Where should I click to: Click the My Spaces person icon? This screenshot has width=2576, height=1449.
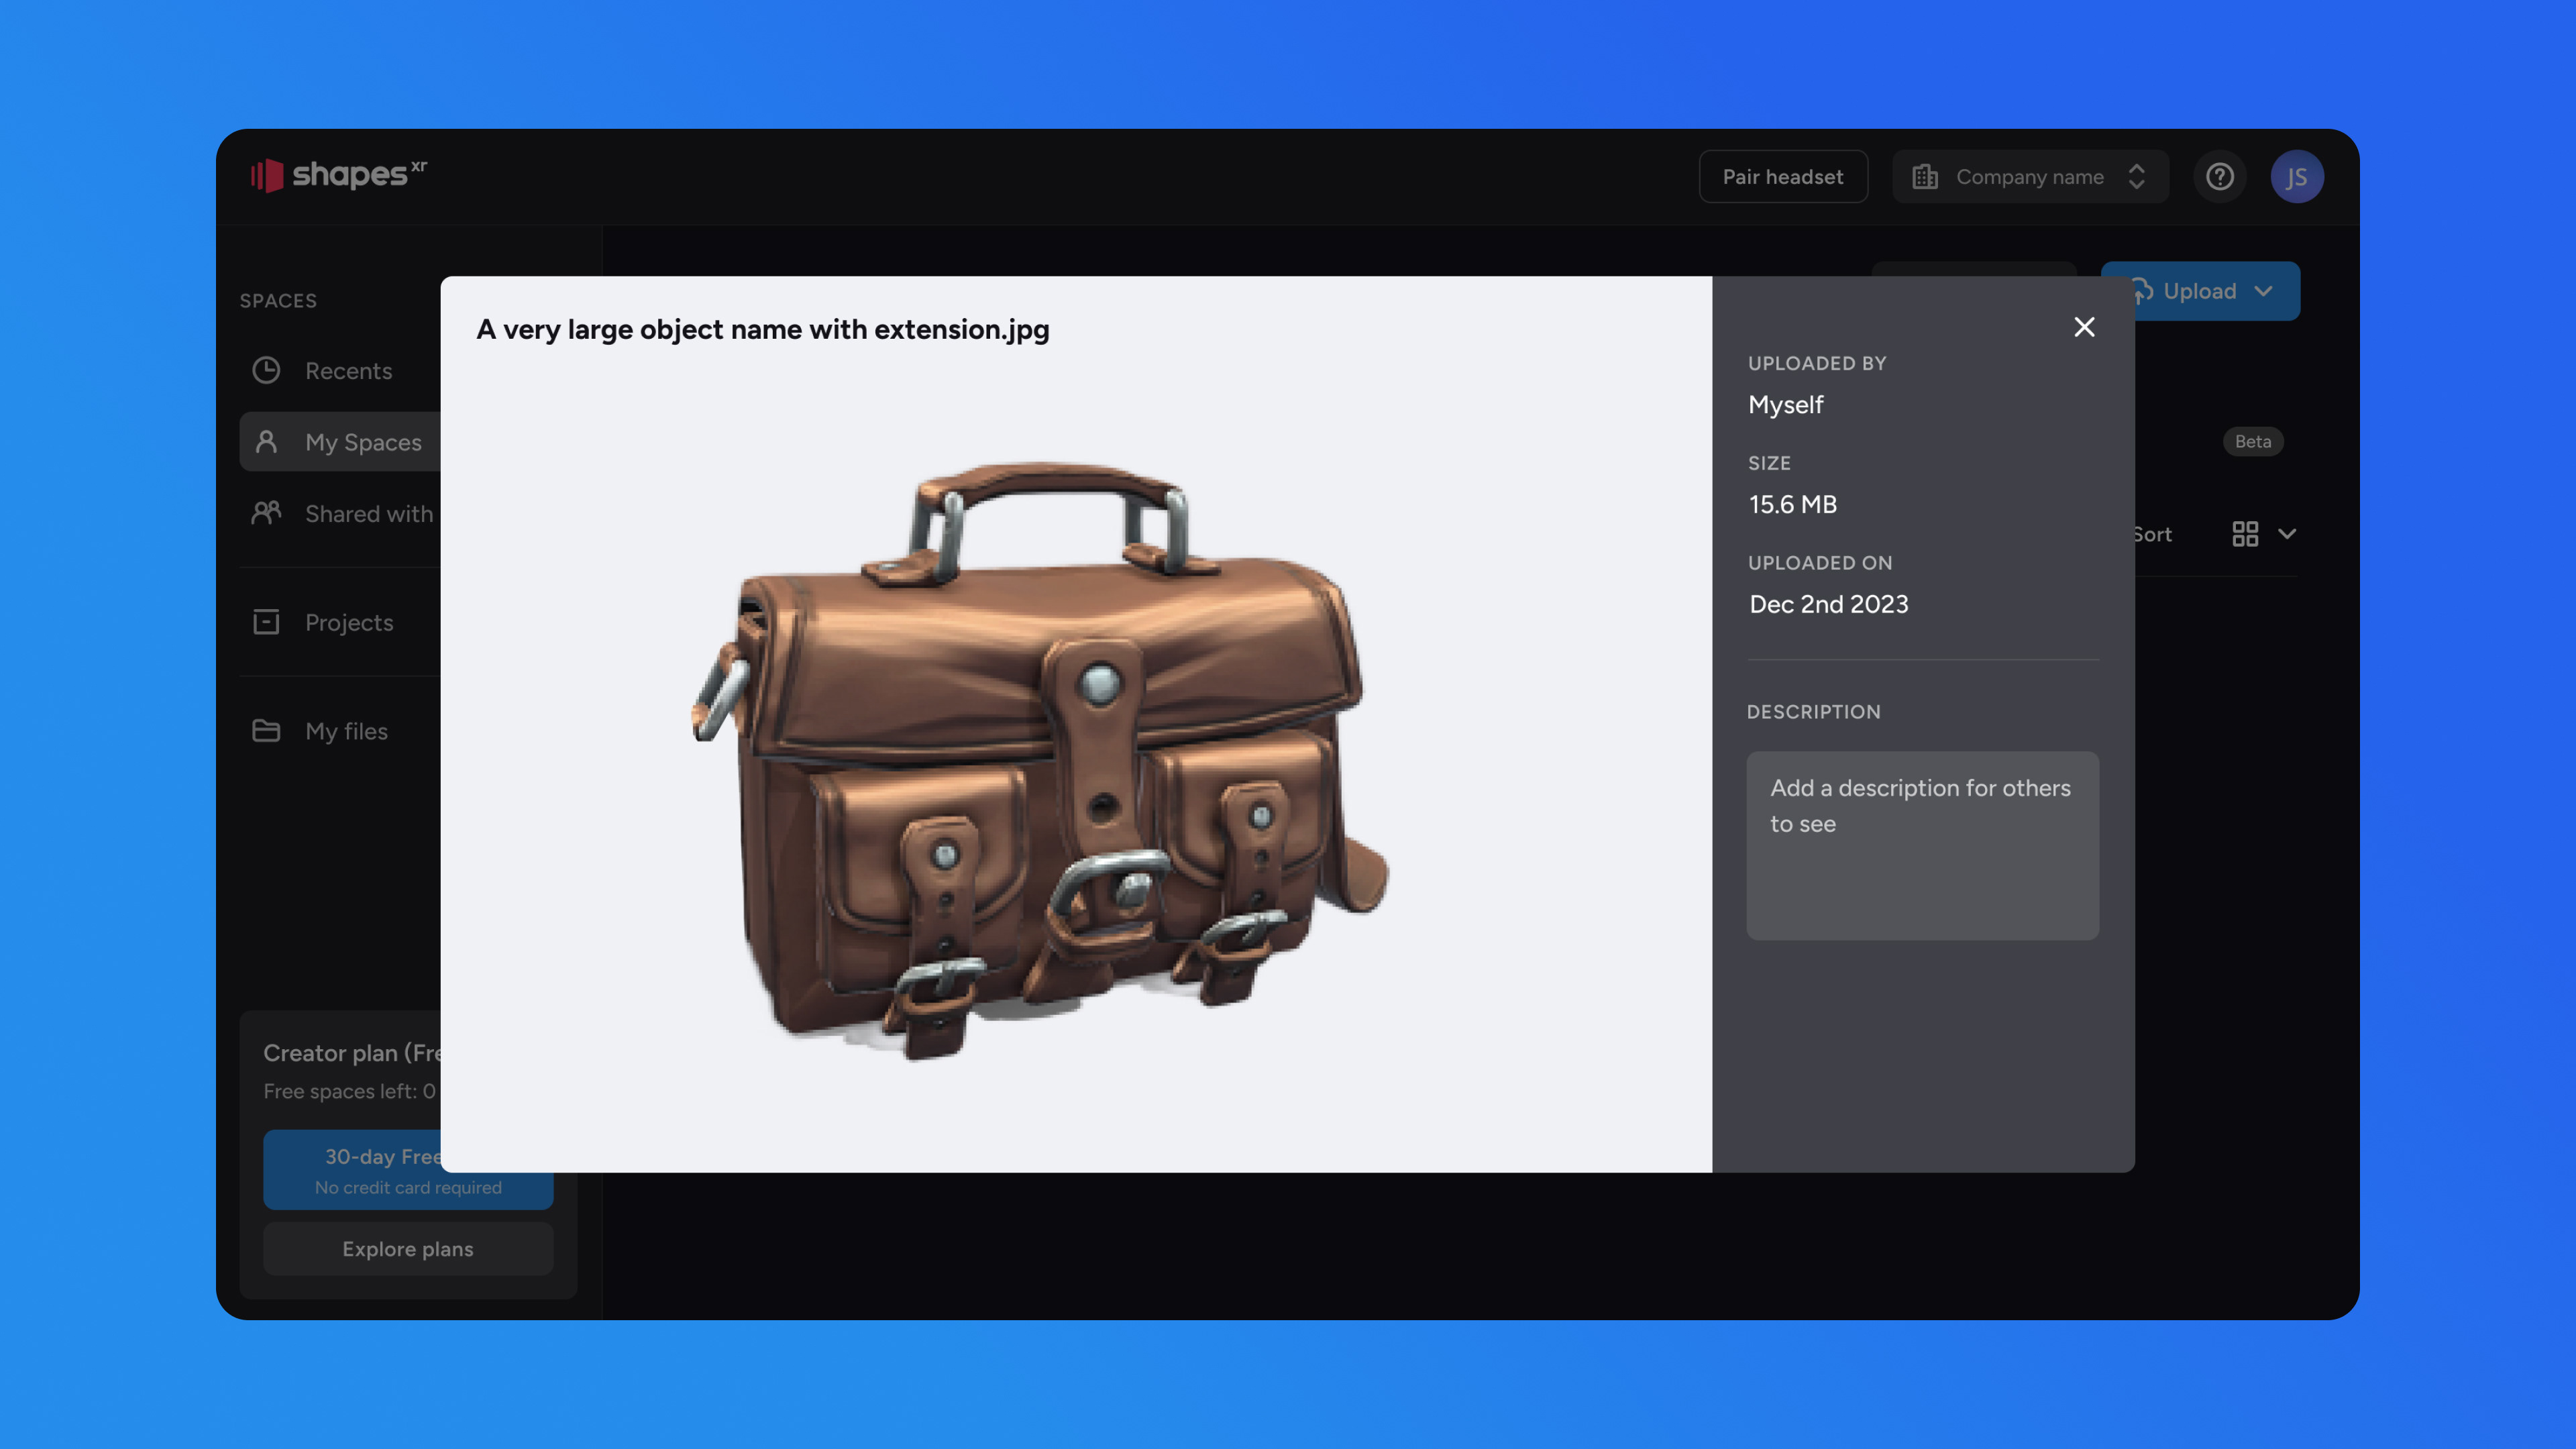pyautogui.click(x=266, y=441)
